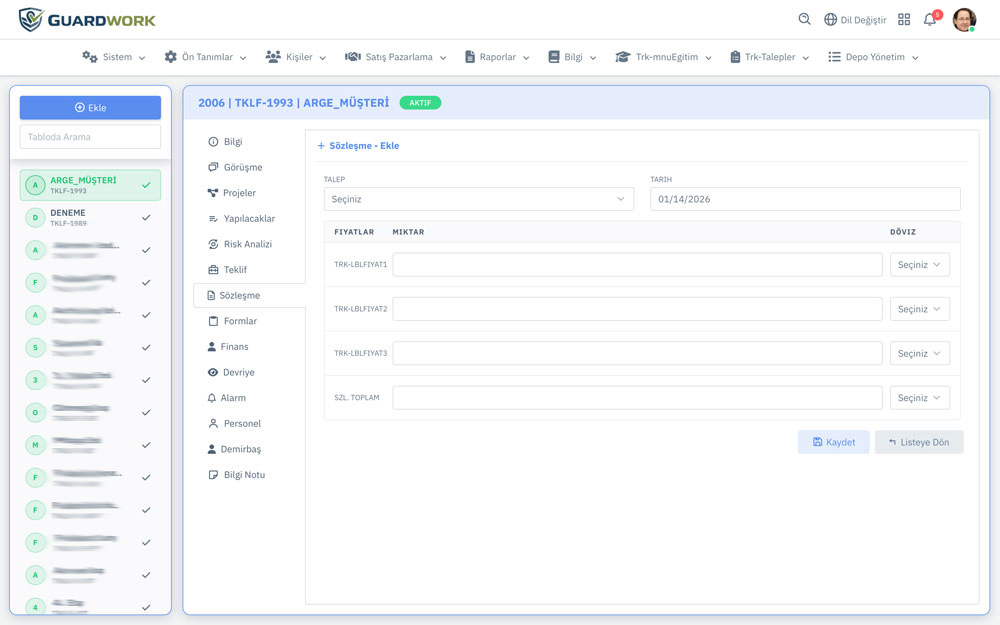Click the globe icon for Dil Değiştir

pos(830,20)
